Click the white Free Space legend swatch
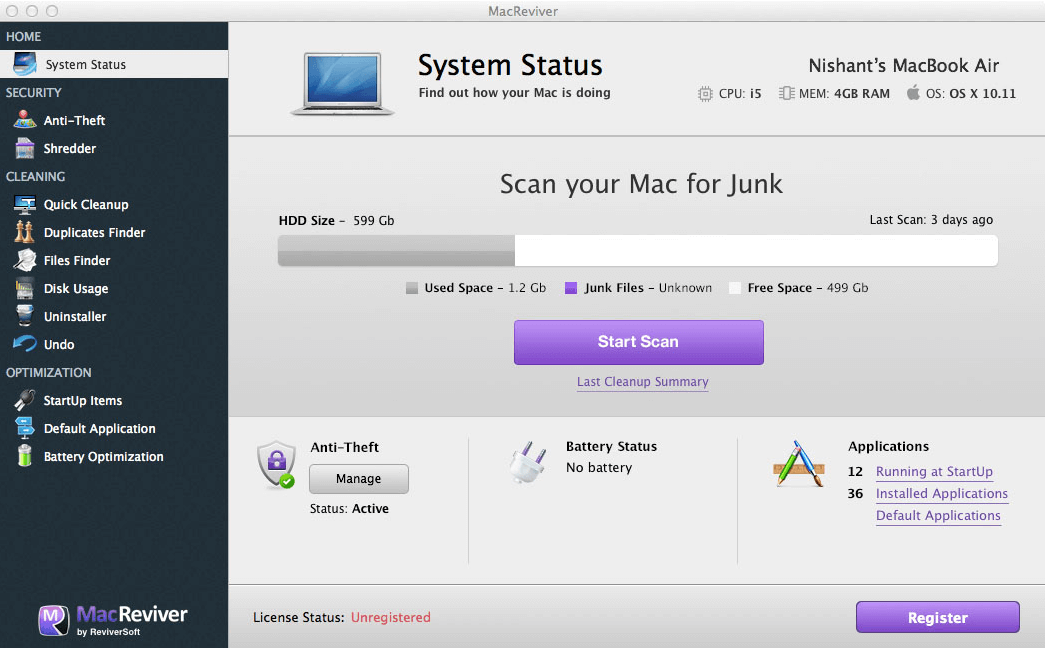The width and height of the screenshot is (1045, 648). coord(734,288)
